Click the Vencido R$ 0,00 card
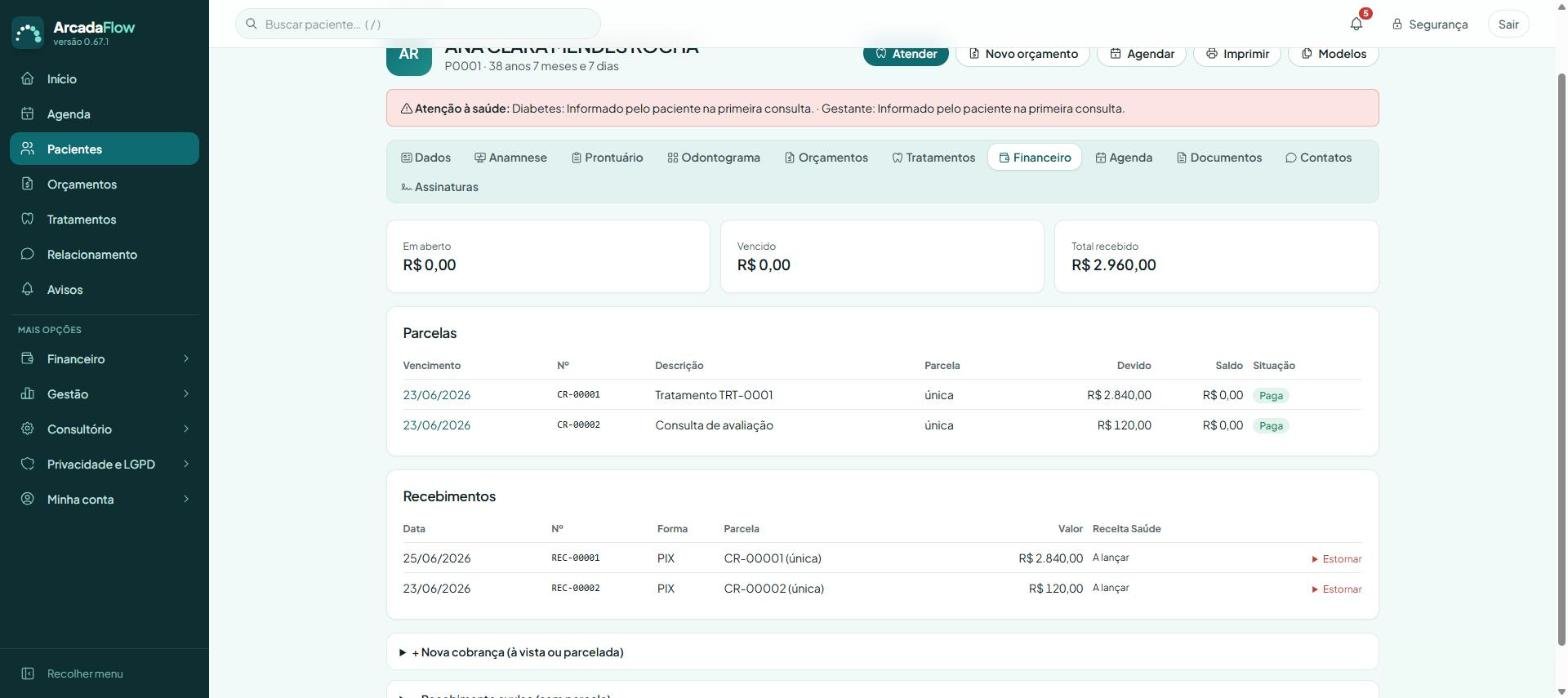The image size is (1568, 698). point(882,257)
